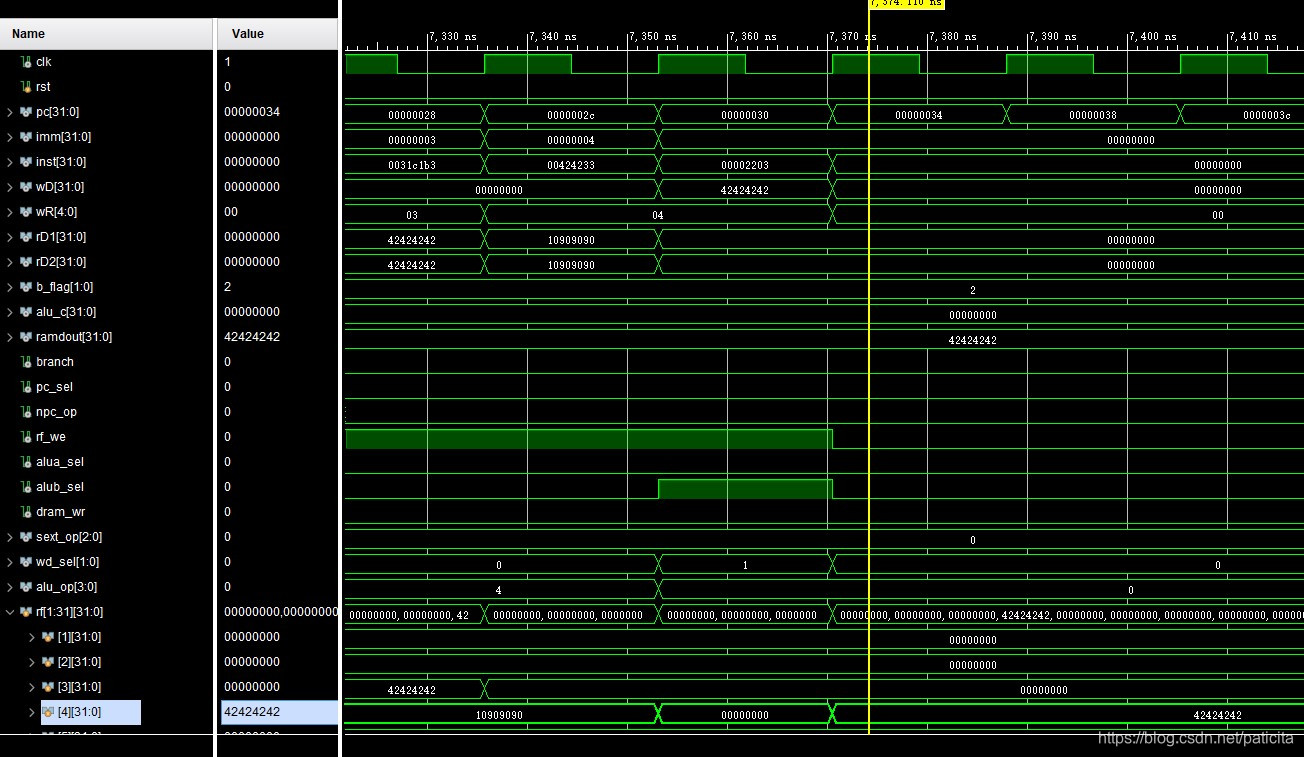Click the alub_sel high pulse
This screenshot has height=757, width=1304.
(745, 488)
